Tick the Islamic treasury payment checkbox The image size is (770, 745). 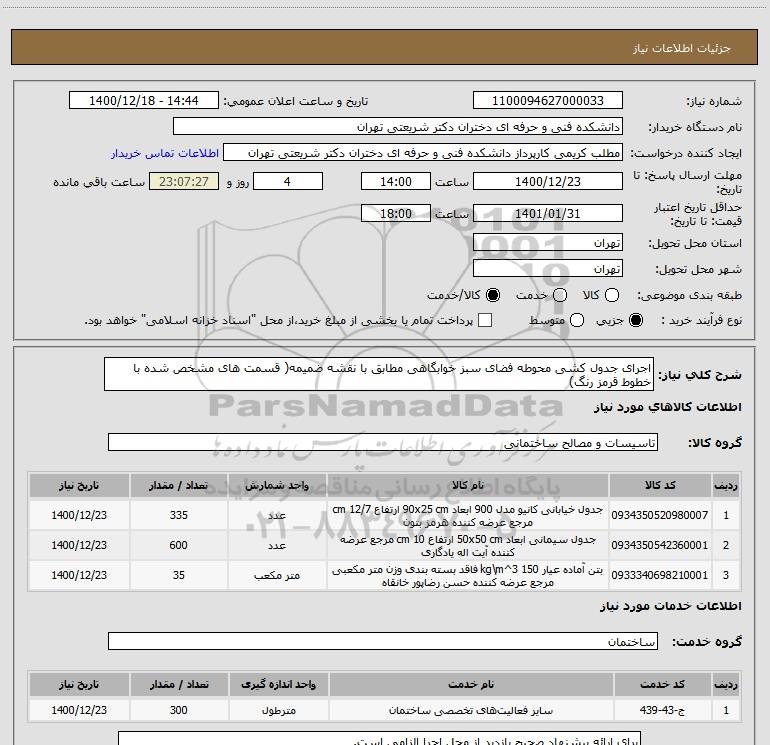485,320
